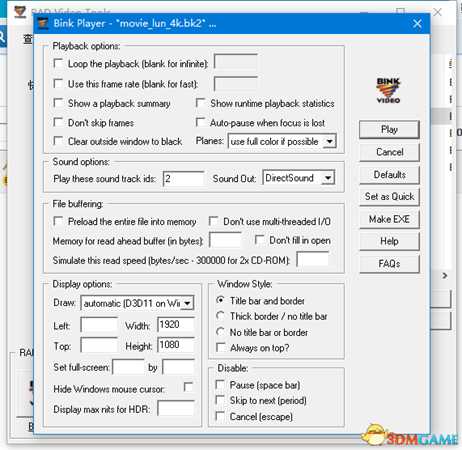
Task: Enable Loop the playback checkbox
Action: (58, 63)
